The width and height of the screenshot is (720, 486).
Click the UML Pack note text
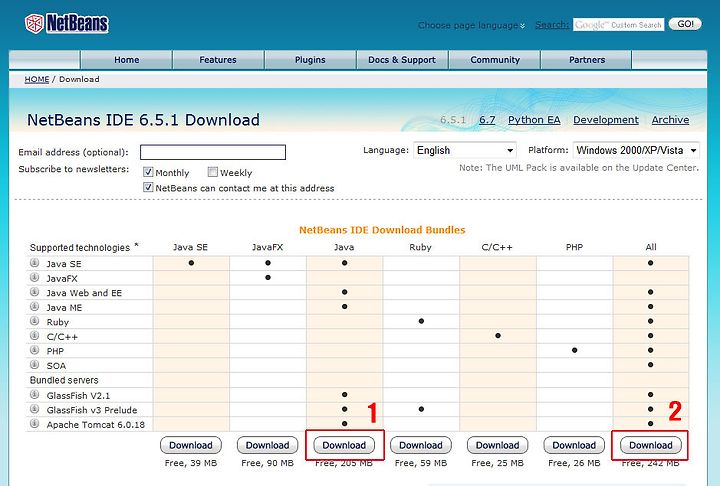579,168
